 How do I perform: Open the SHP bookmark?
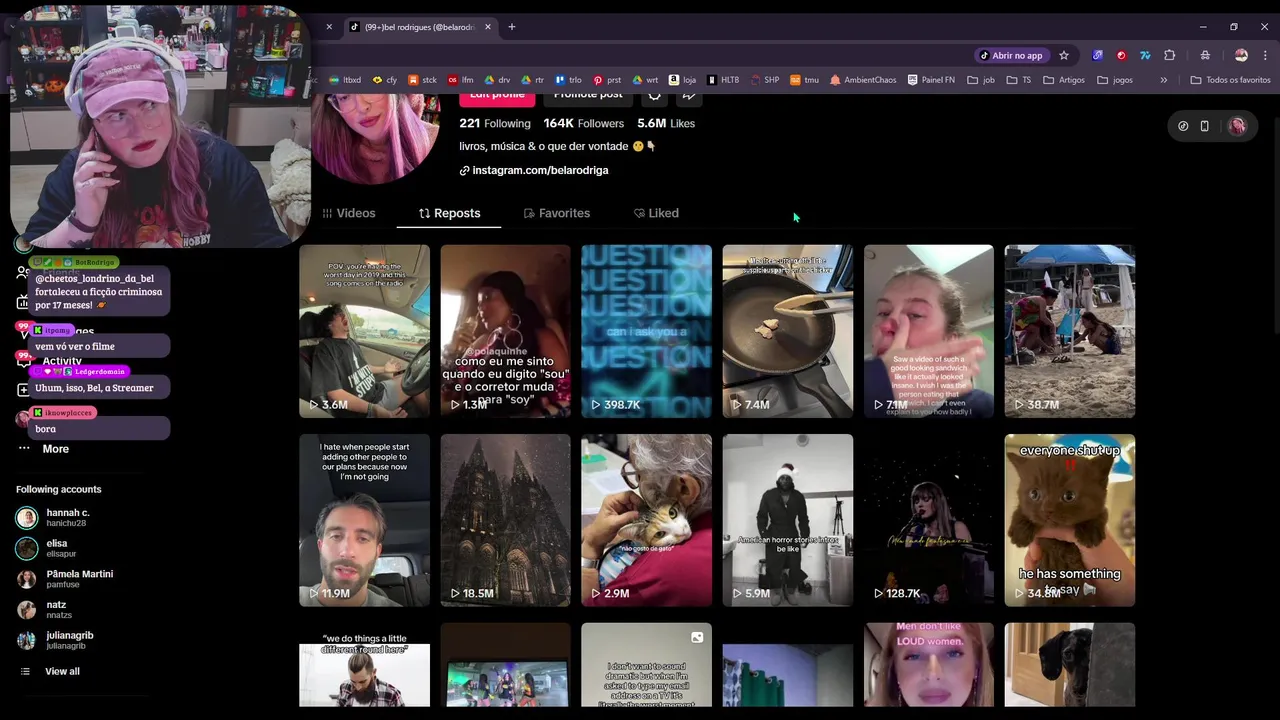tap(764, 80)
